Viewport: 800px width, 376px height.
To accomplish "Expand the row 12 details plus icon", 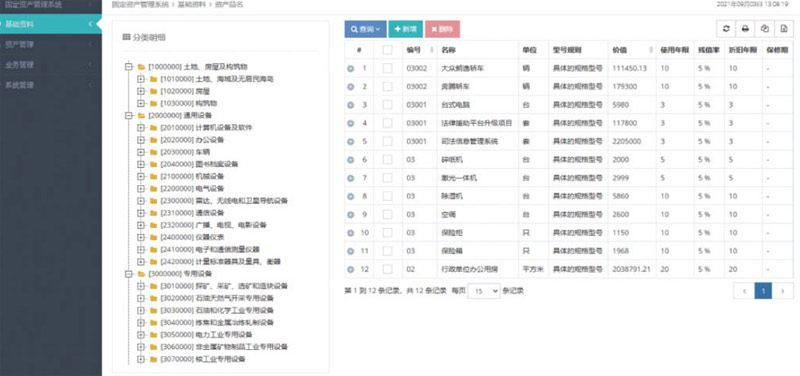I will pyautogui.click(x=351, y=269).
